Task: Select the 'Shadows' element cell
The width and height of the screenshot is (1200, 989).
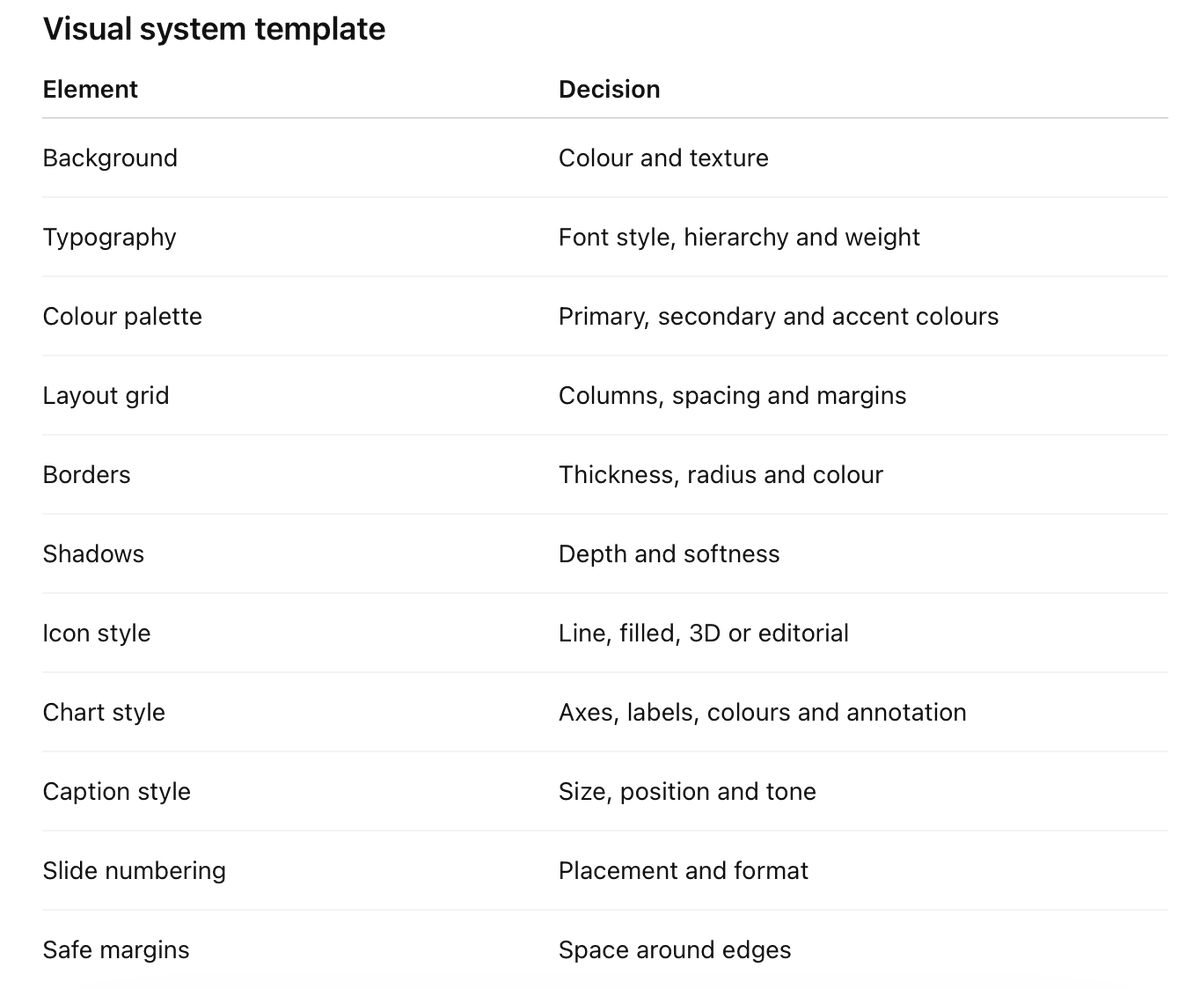Action: tap(94, 553)
